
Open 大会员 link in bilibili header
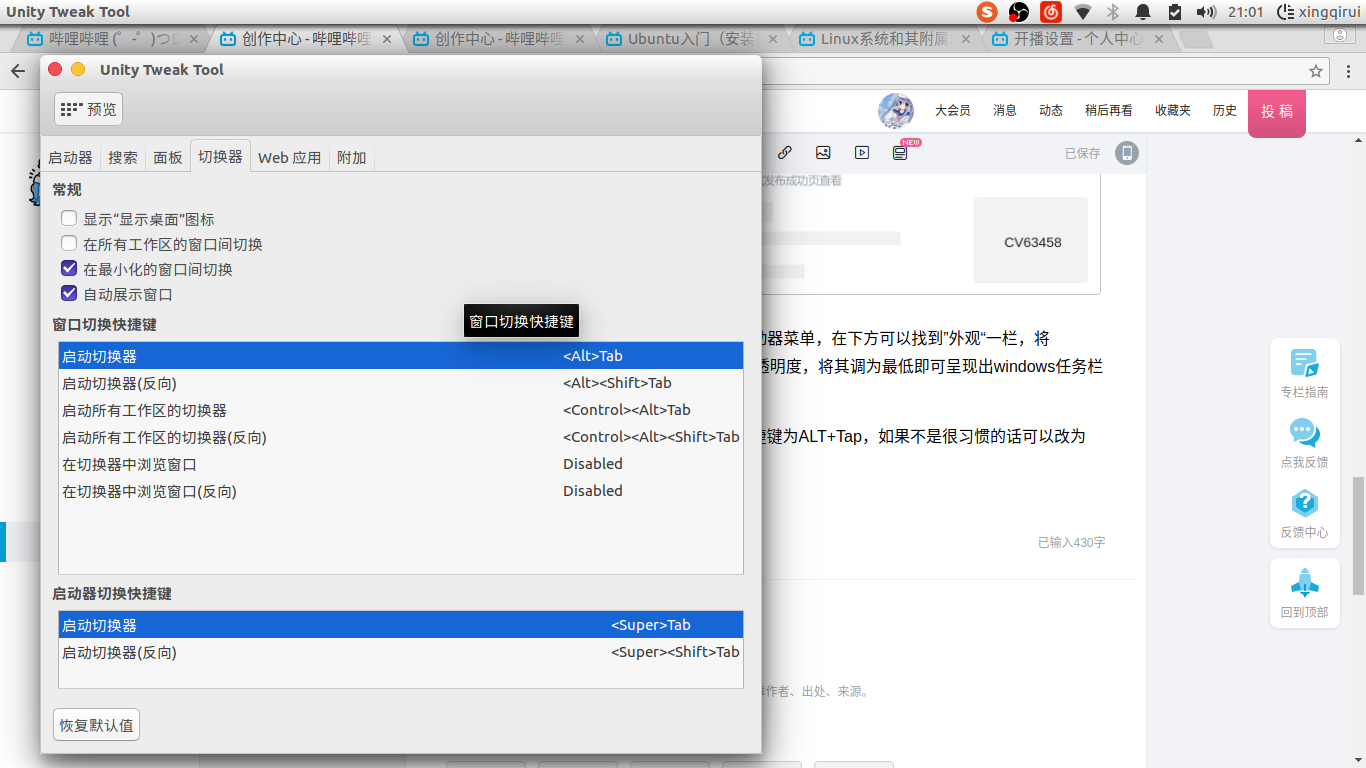tap(953, 110)
